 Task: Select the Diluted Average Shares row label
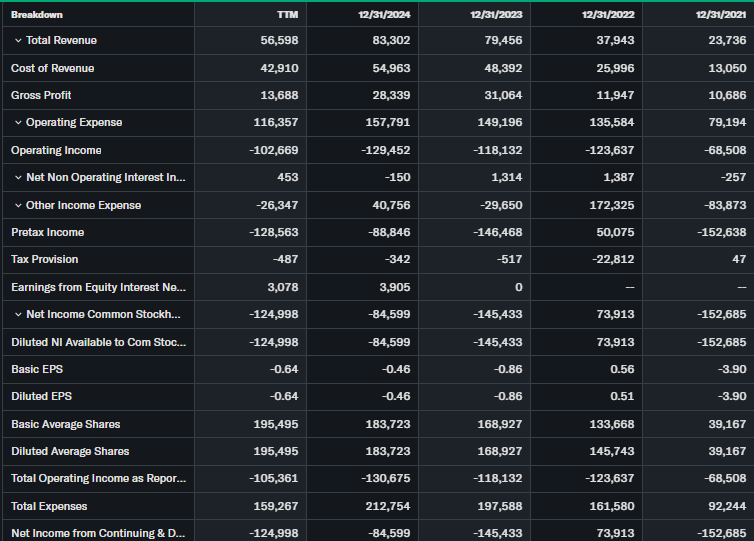[x=70, y=451]
